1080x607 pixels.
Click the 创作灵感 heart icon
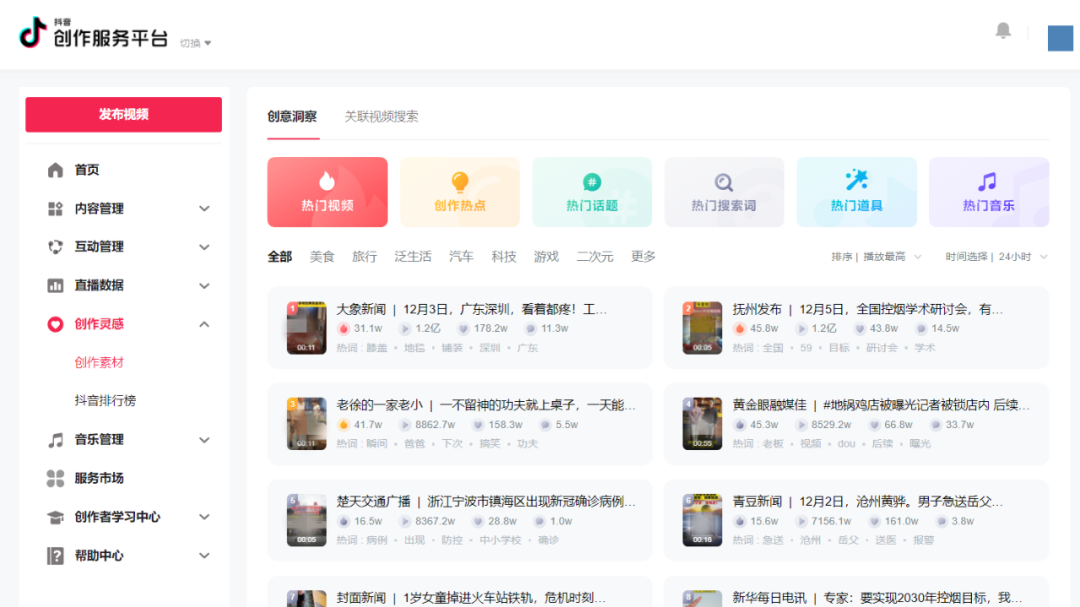point(55,324)
